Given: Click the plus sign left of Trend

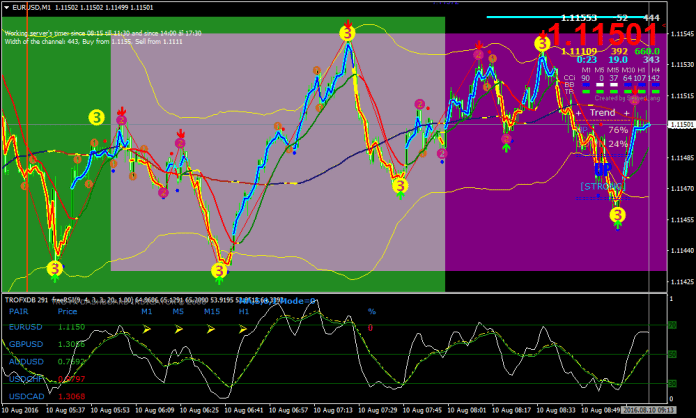Looking at the screenshot, I should [578, 113].
